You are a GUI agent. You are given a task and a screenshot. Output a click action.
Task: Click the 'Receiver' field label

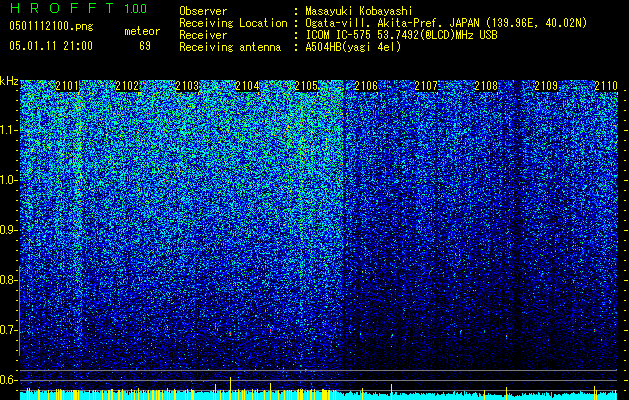203,35
